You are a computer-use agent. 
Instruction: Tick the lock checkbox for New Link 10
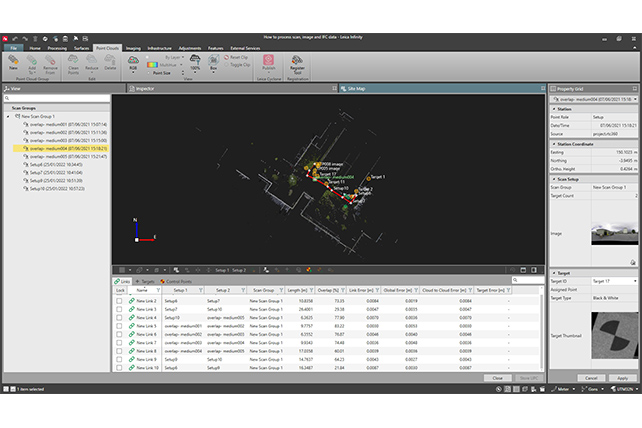118,368
